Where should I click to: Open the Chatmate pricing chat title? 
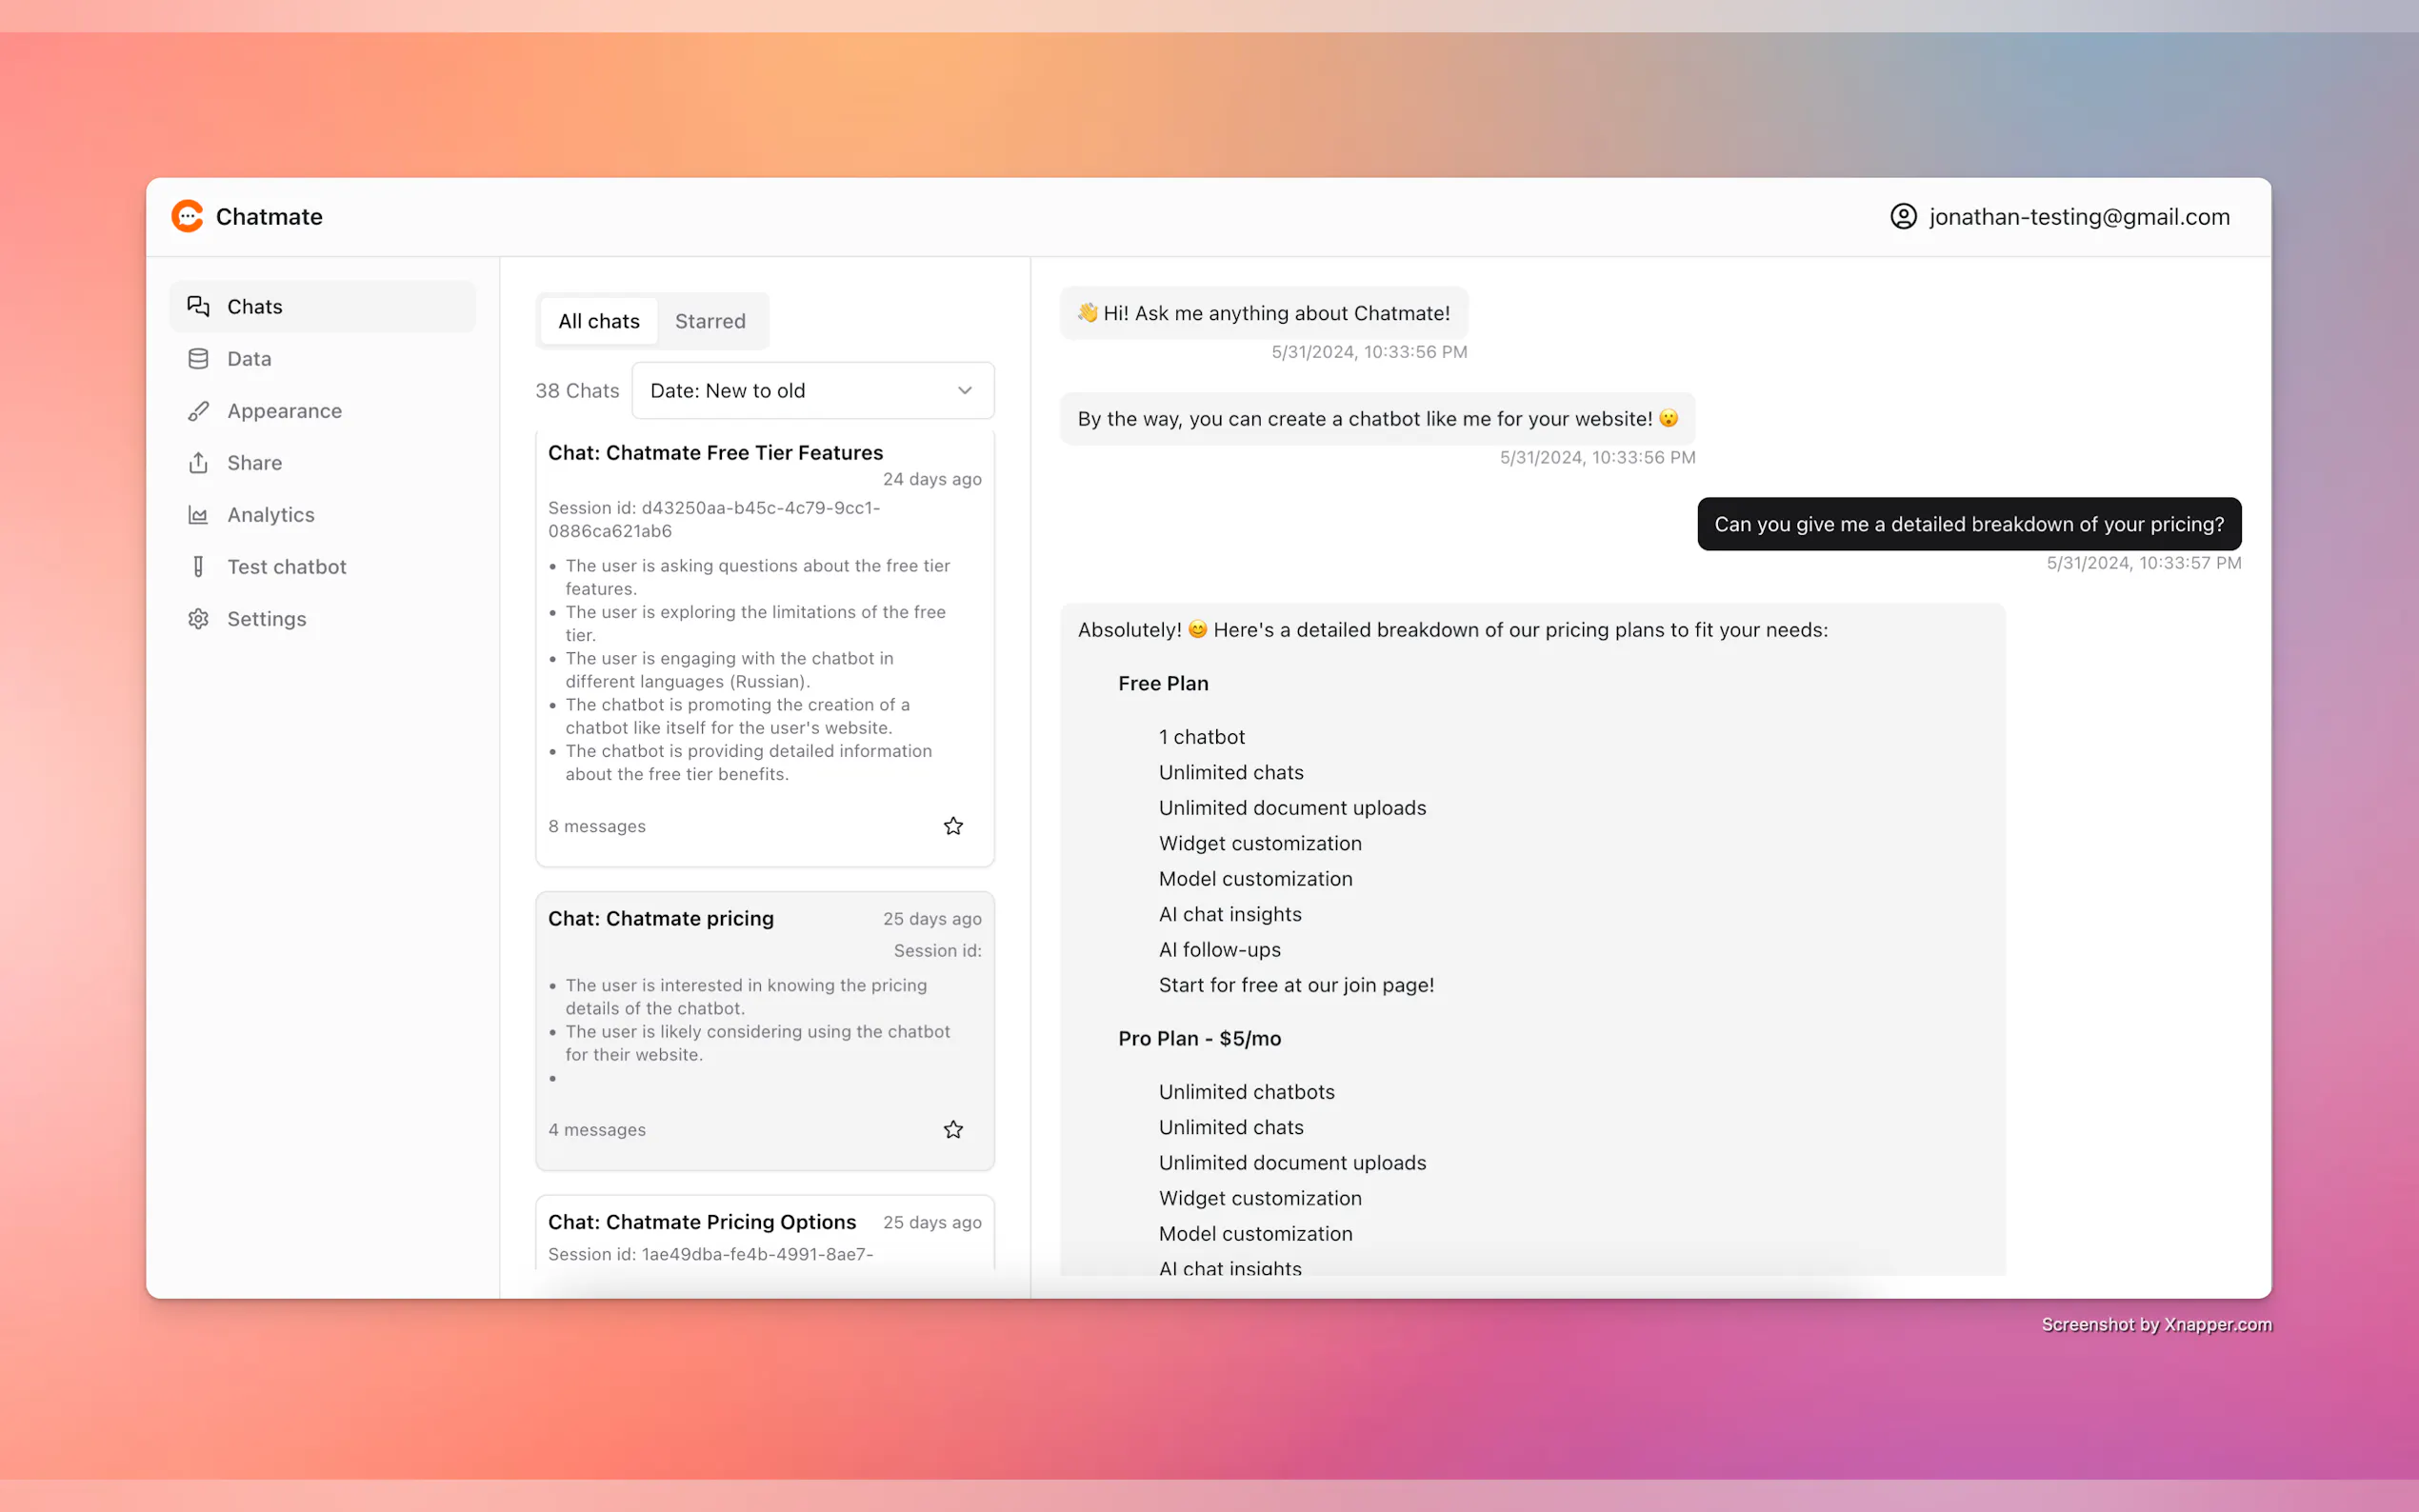660,918
